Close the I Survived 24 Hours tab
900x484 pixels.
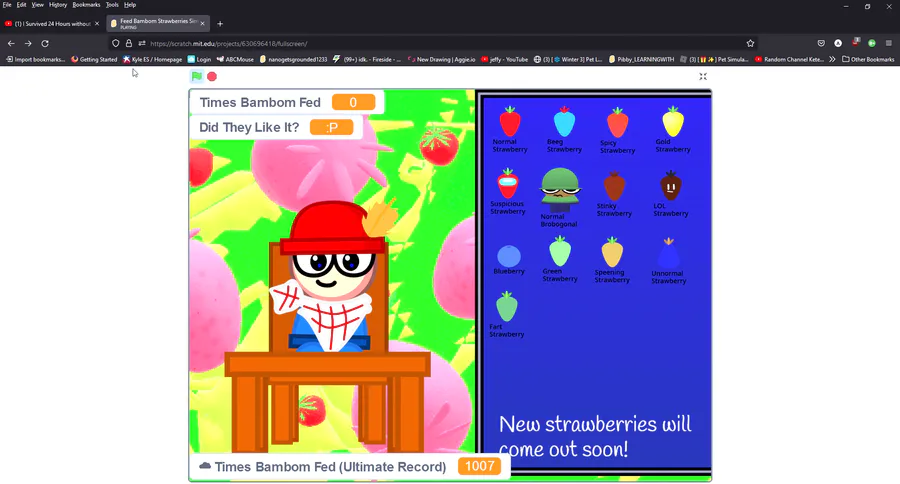pyautogui.click(x=96, y=24)
